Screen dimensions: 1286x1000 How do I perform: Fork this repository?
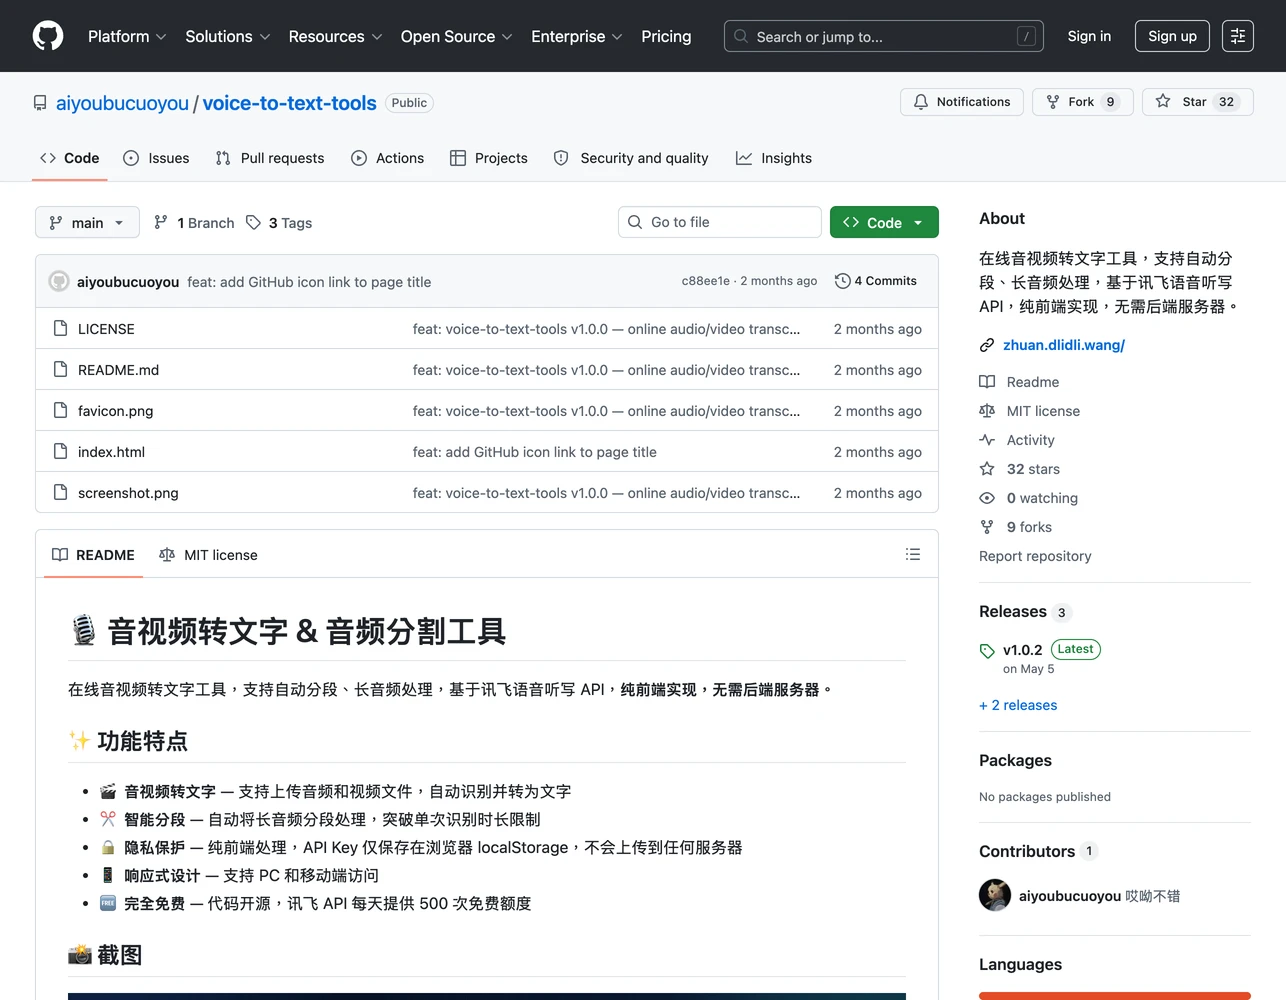pos(1082,102)
